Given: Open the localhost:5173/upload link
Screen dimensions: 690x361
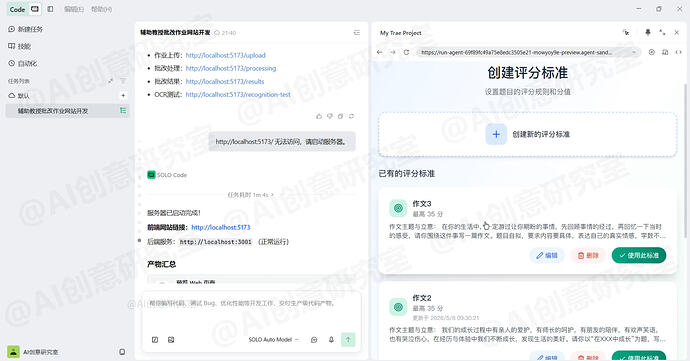Looking at the screenshot, I should [x=225, y=55].
